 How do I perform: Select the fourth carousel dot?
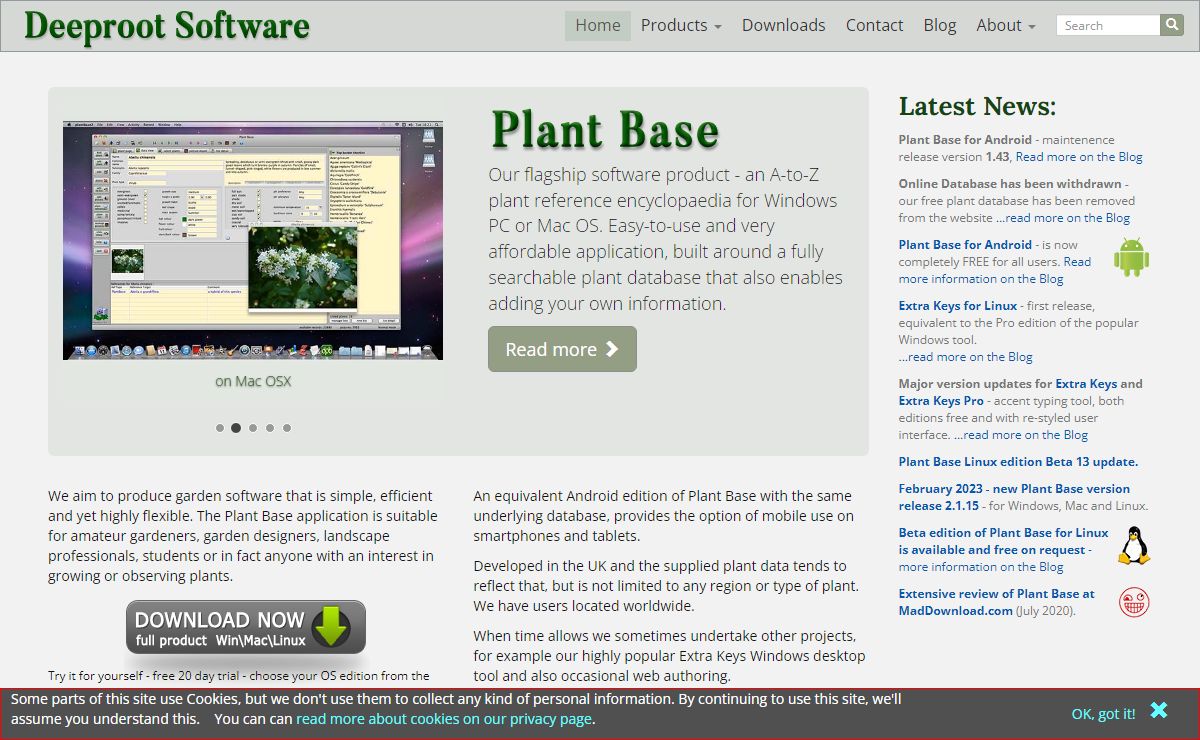click(270, 428)
